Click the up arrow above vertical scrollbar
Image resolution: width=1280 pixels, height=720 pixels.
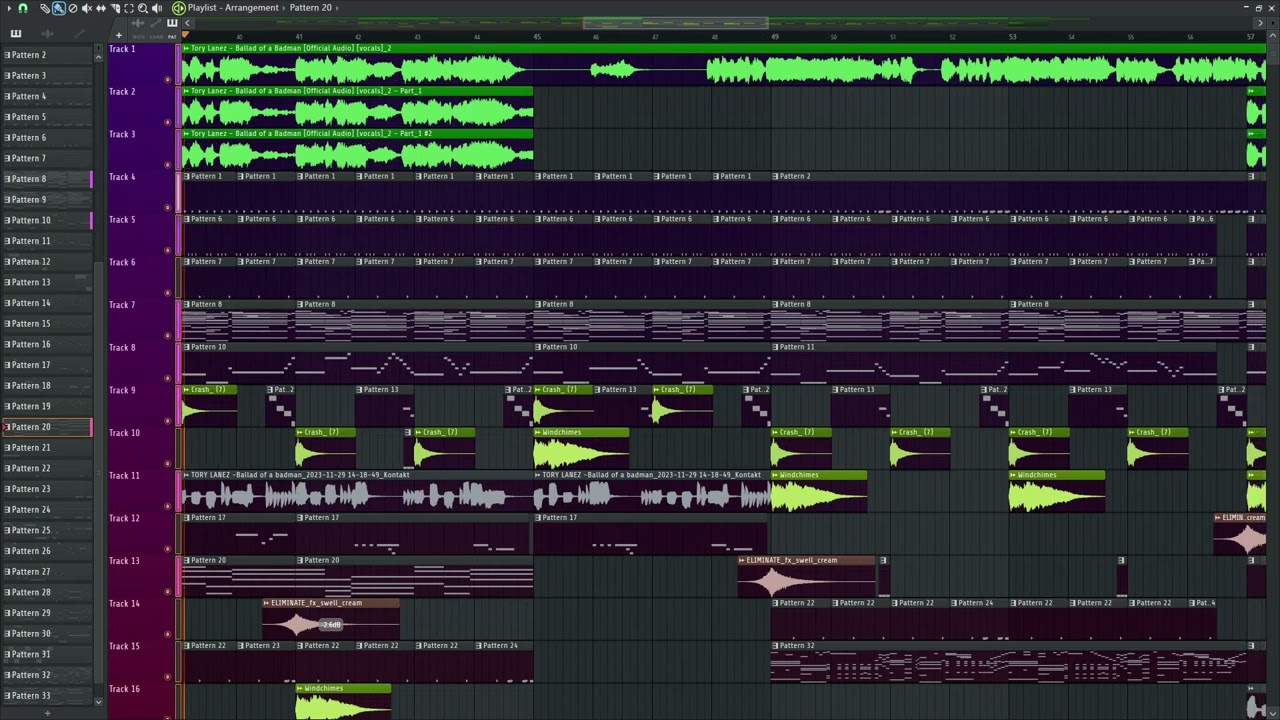[1273, 34]
